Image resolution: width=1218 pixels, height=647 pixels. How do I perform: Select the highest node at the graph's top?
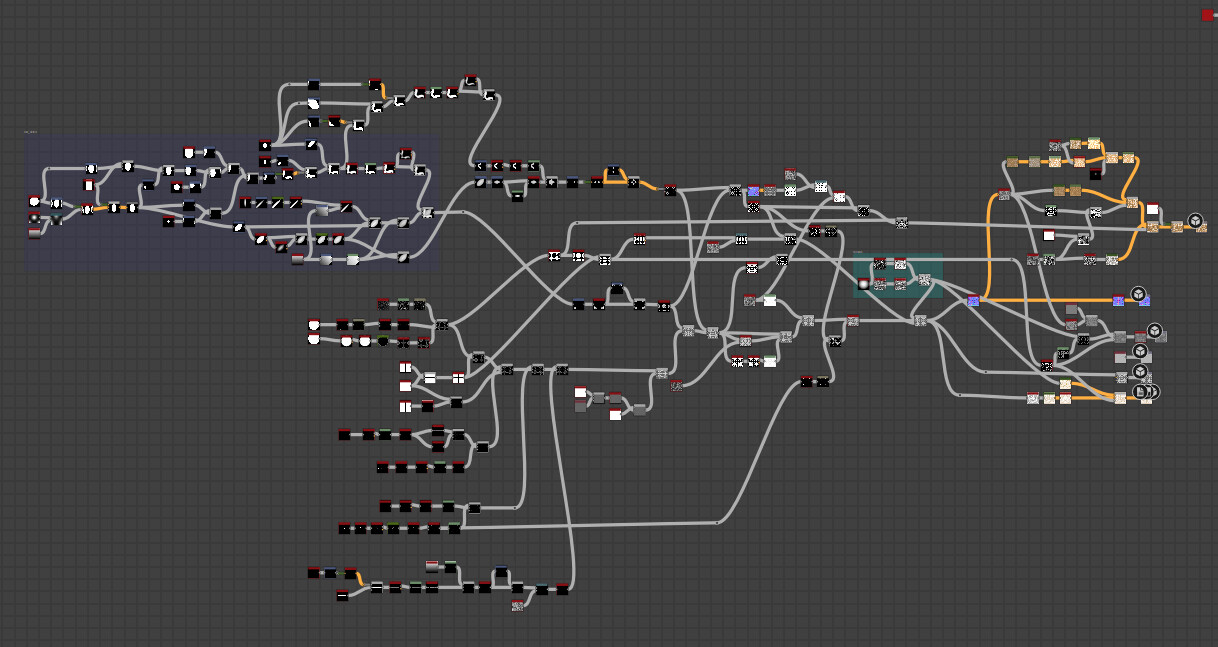[471, 80]
